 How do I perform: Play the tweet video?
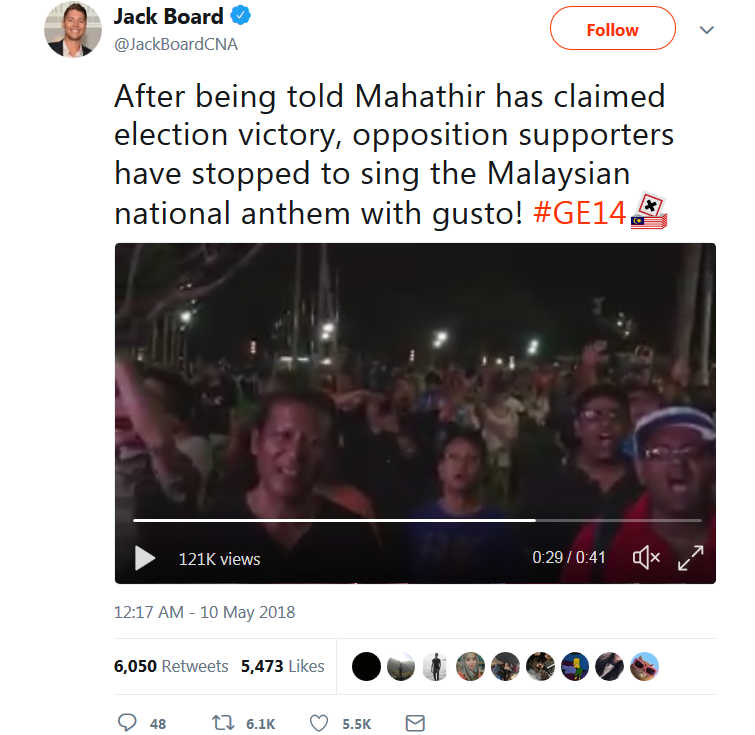145,558
